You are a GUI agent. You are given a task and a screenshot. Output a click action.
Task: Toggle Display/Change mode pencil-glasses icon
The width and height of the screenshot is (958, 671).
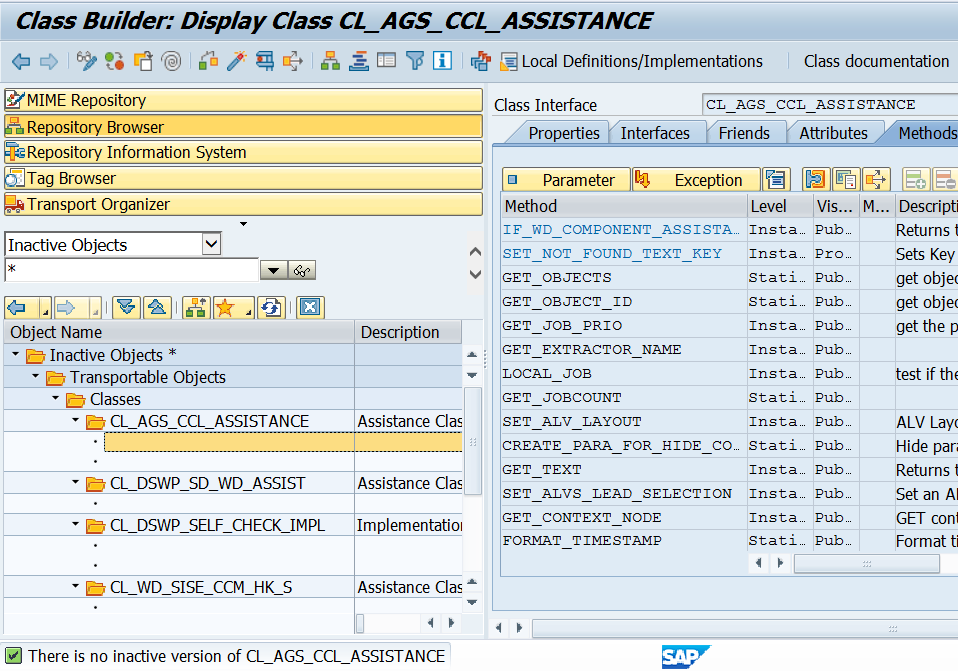(86, 61)
